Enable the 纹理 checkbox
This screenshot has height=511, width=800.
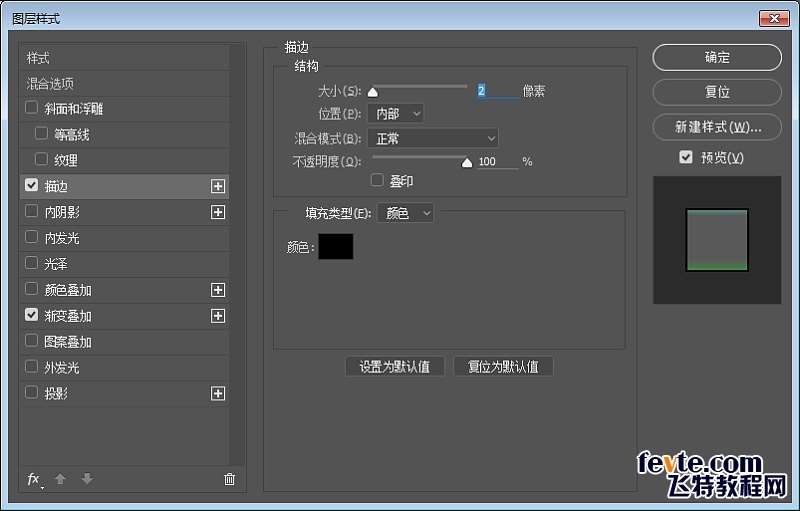point(41,159)
